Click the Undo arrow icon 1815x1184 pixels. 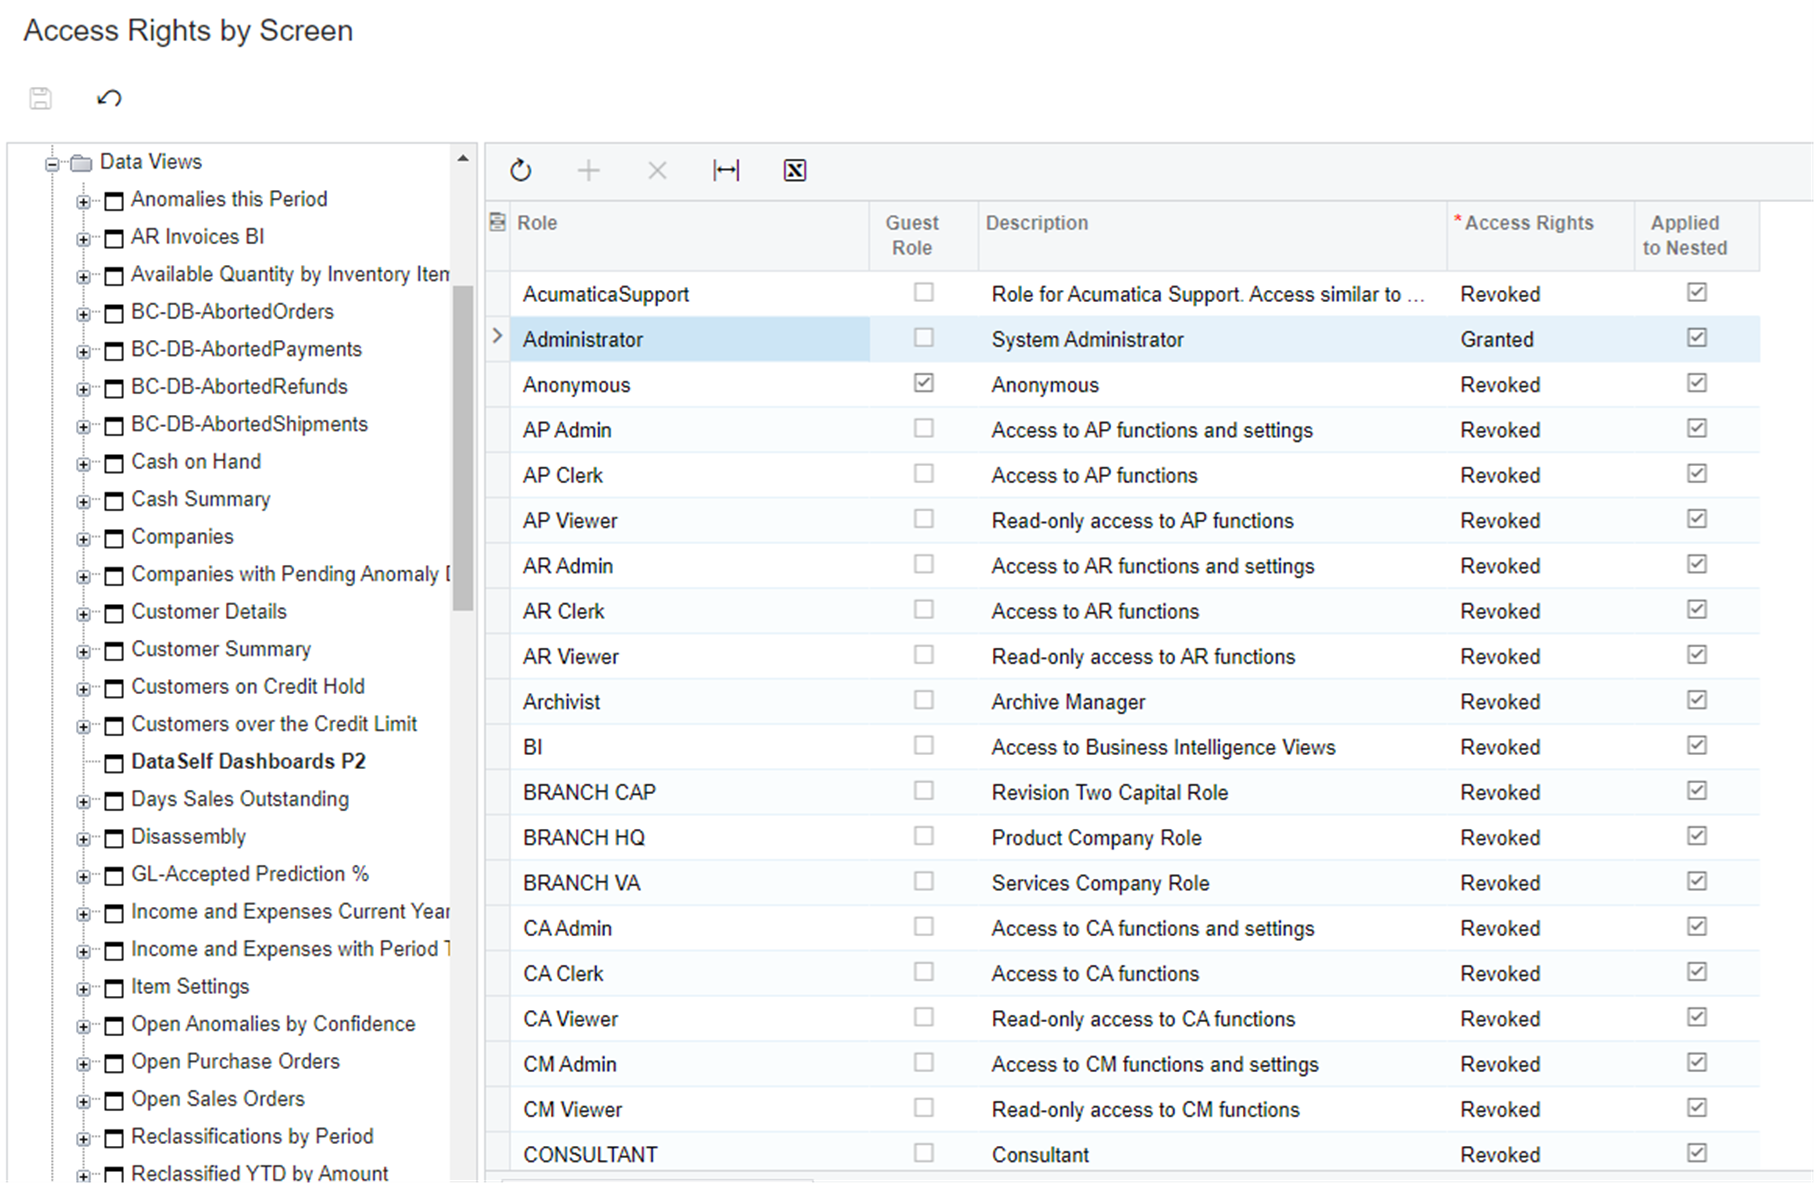(x=109, y=98)
